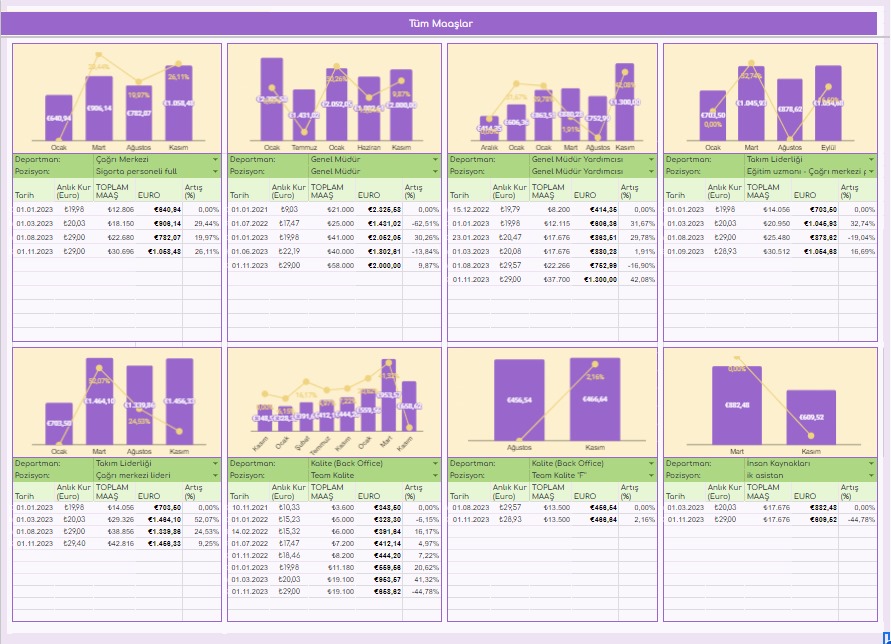
Task: Open the Eğitim uzmanı position dropdown
Action: pyautogui.click(x=871, y=171)
